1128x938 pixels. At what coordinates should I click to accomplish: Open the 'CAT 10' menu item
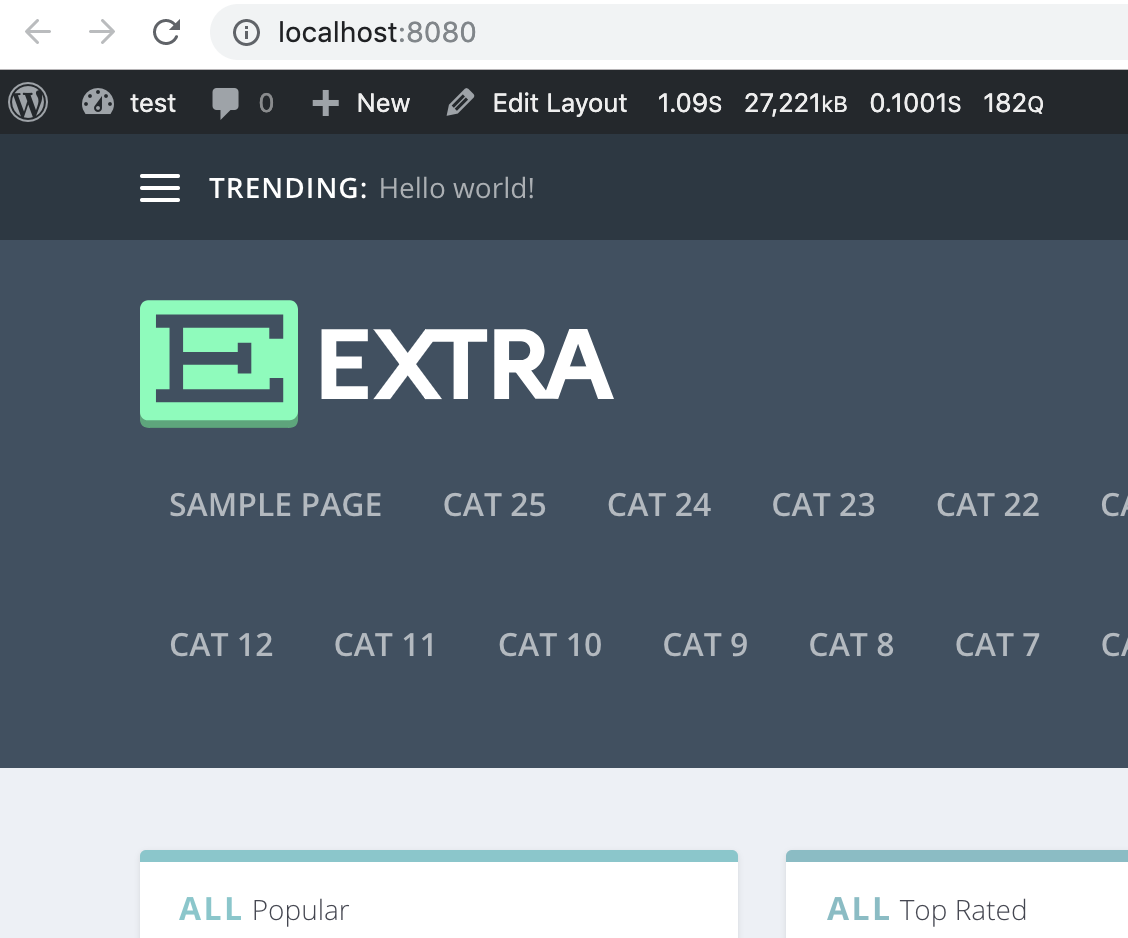(x=550, y=645)
